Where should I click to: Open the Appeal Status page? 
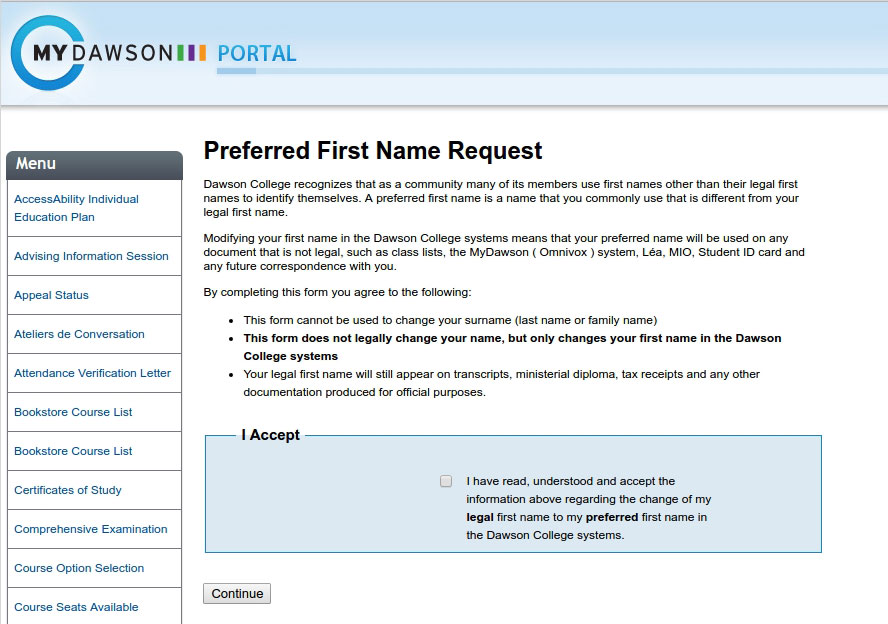pyautogui.click(x=51, y=295)
